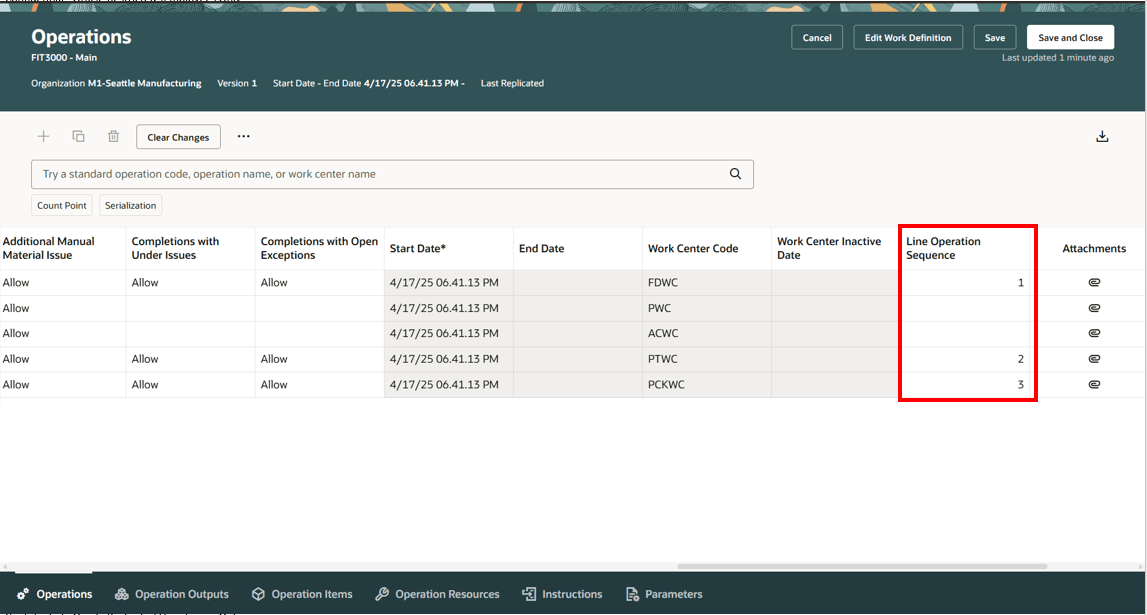Viewport: 1147px width, 615px height.
Task: Click M1-Seattle Manufacturing organization text
Action: (x=144, y=83)
